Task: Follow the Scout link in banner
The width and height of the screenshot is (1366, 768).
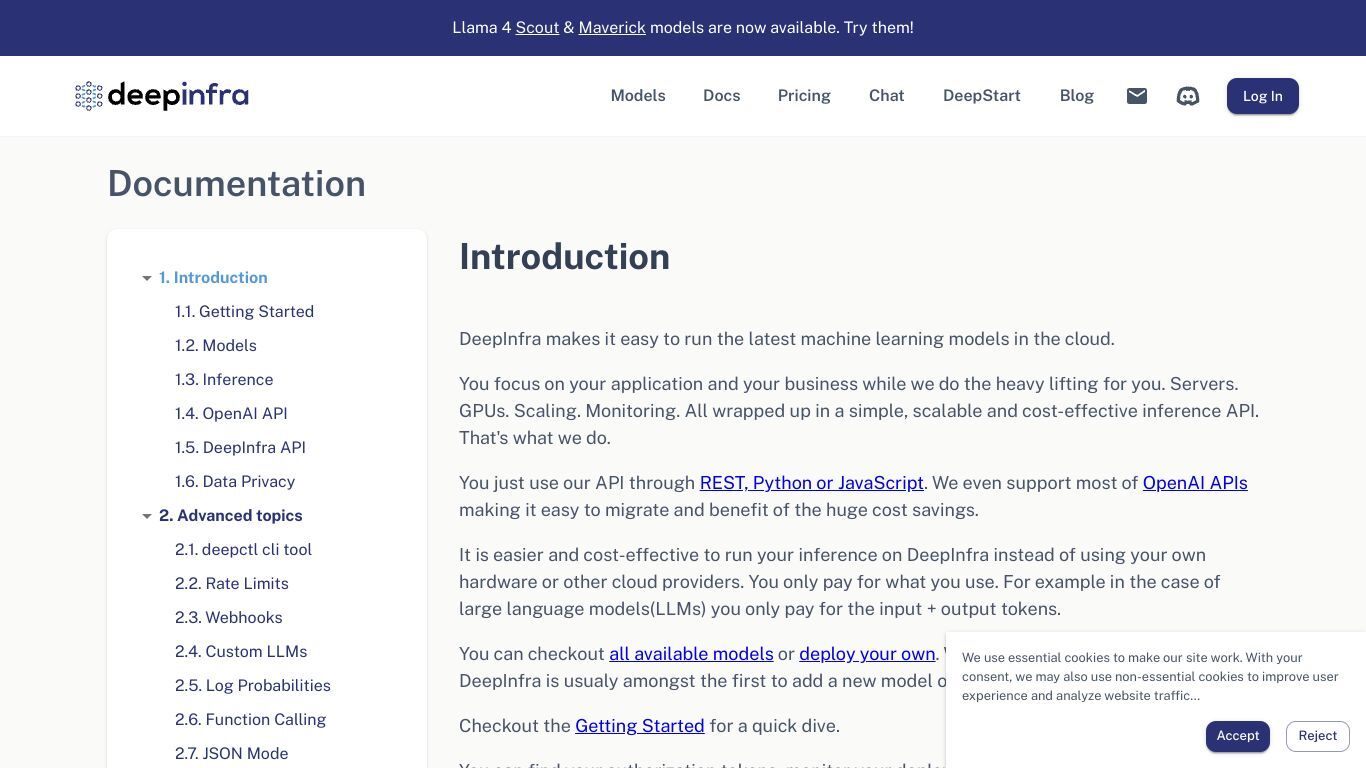Action: pyautogui.click(x=537, y=28)
